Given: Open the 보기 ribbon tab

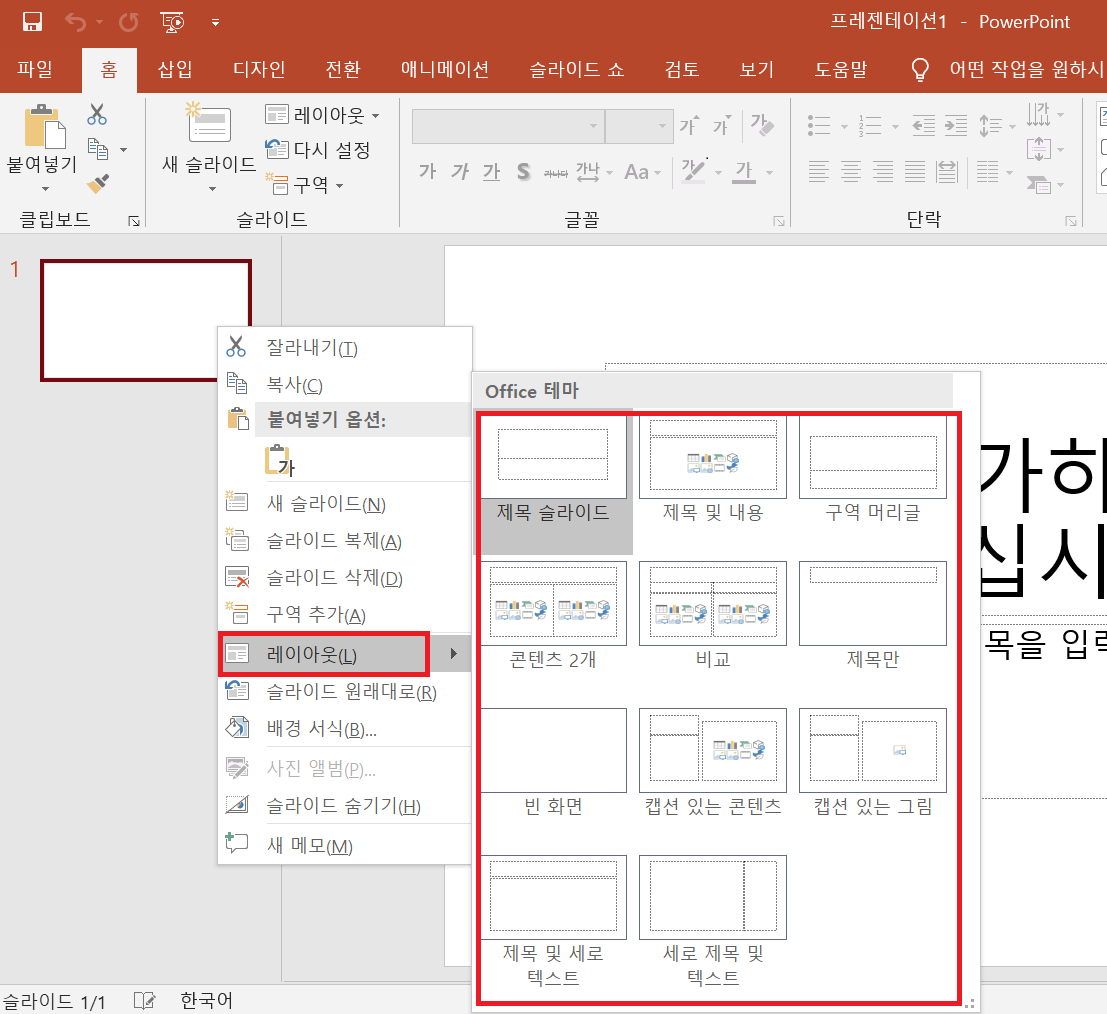Looking at the screenshot, I should pyautogui.click(x=757, y=69).
